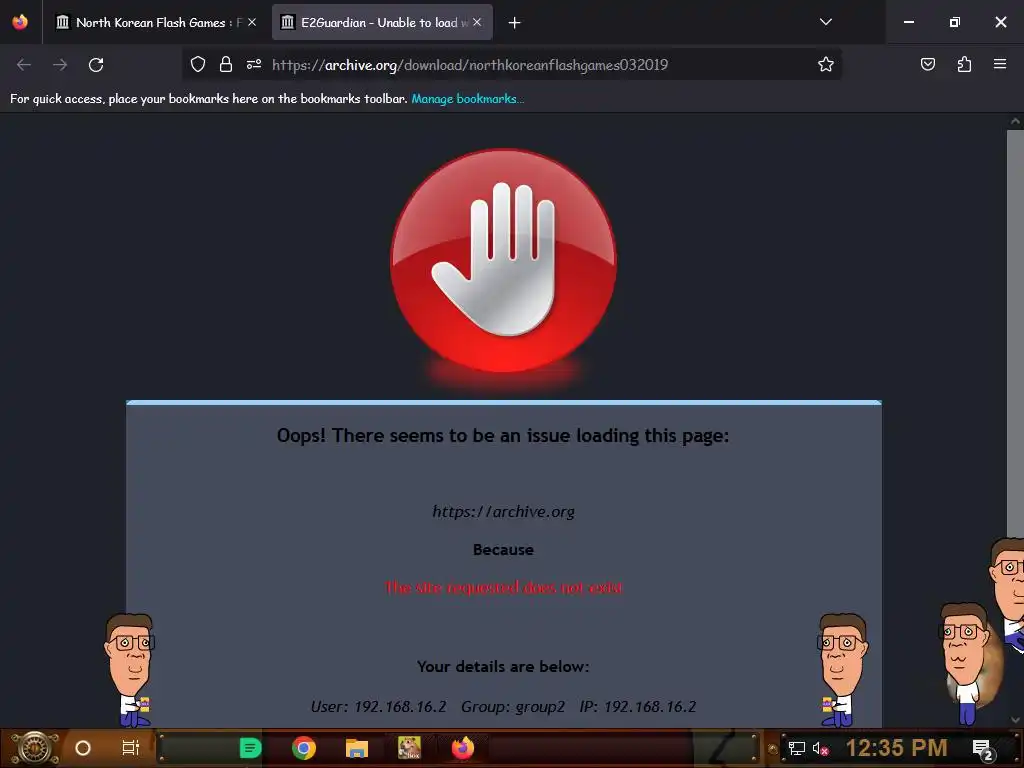1024x768 pixels.
Task: Go forward with the forward arrow
Action: (60, 65)
